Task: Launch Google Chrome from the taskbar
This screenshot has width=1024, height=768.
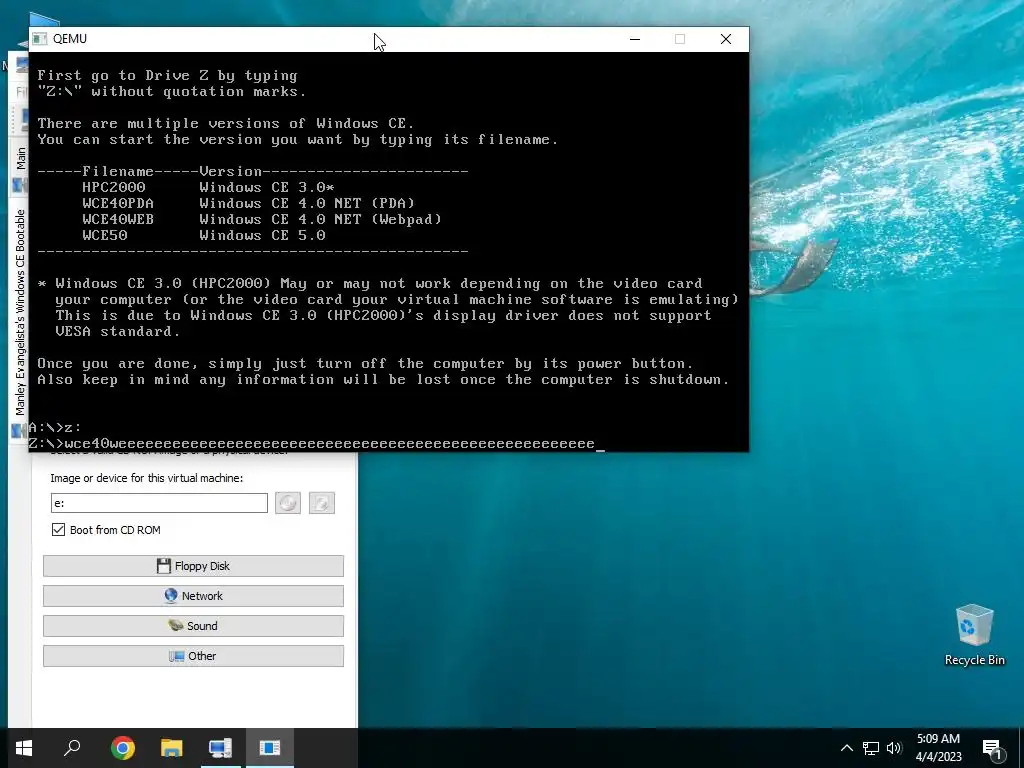Action: point(123,748)
